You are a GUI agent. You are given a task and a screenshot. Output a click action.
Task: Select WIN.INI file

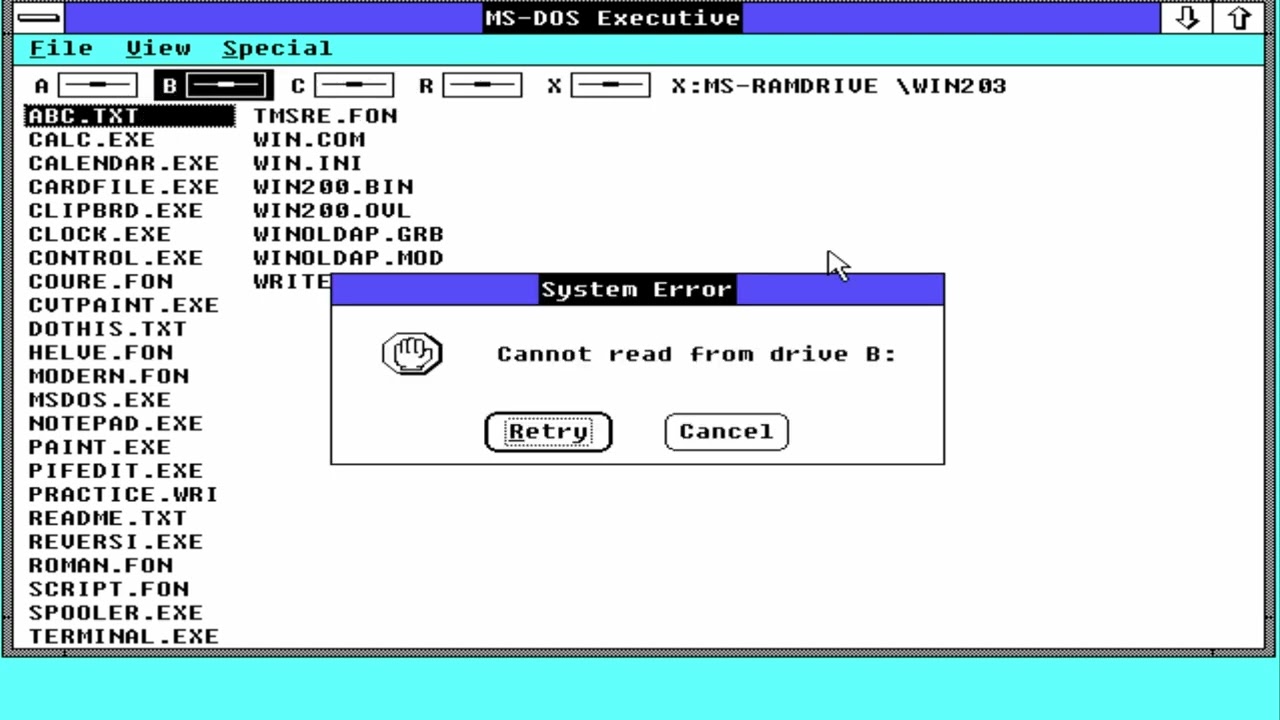307,163
